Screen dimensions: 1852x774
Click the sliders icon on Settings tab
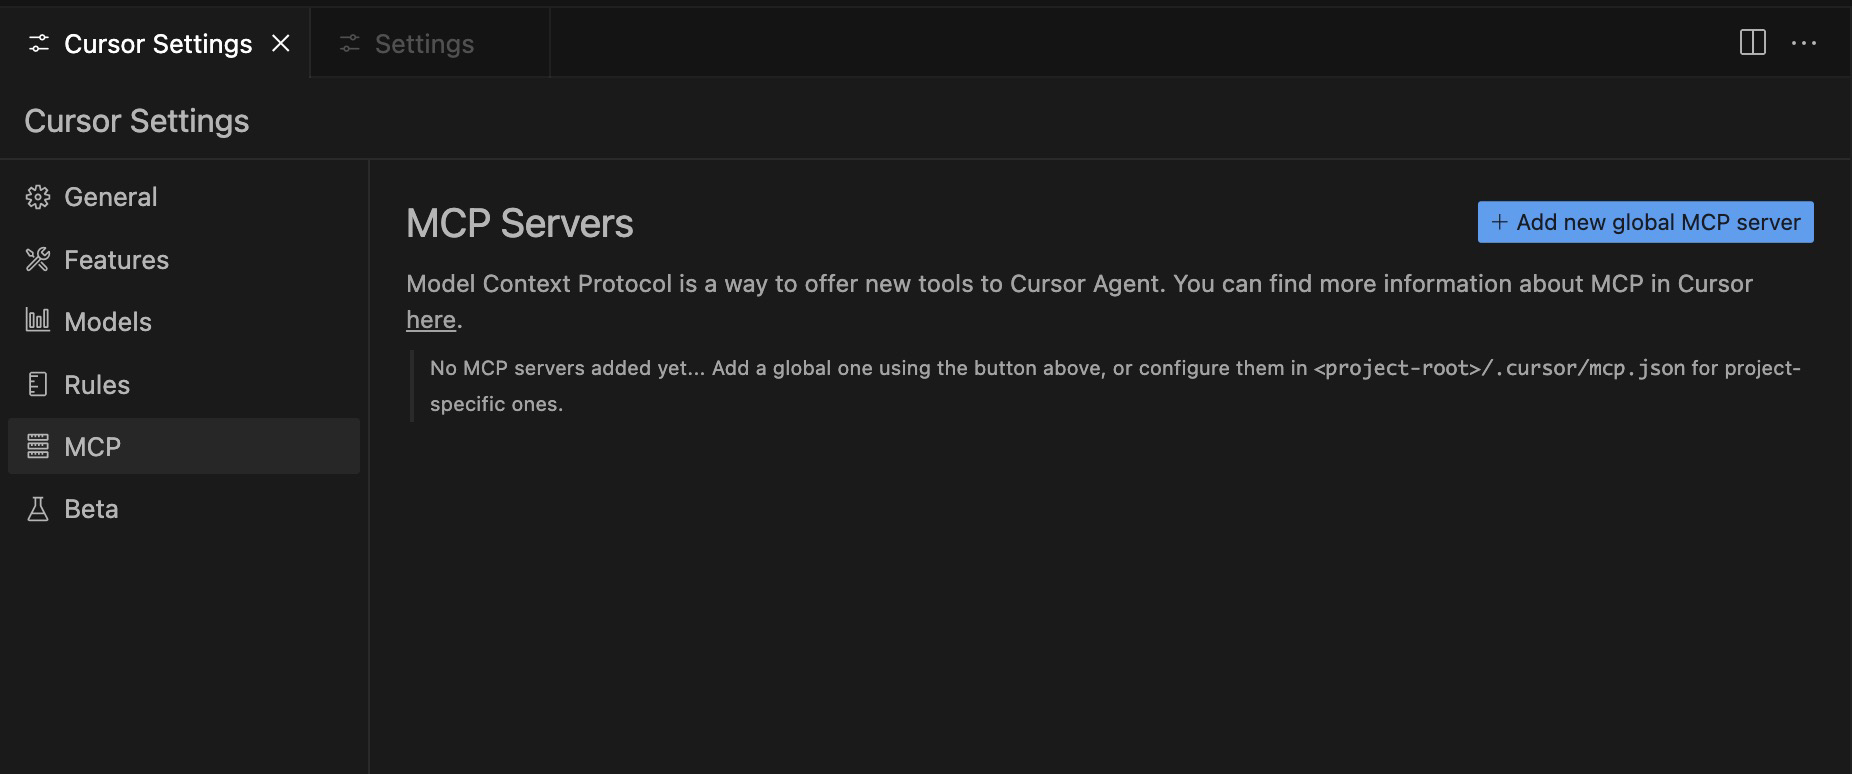(x=349, y=44)
